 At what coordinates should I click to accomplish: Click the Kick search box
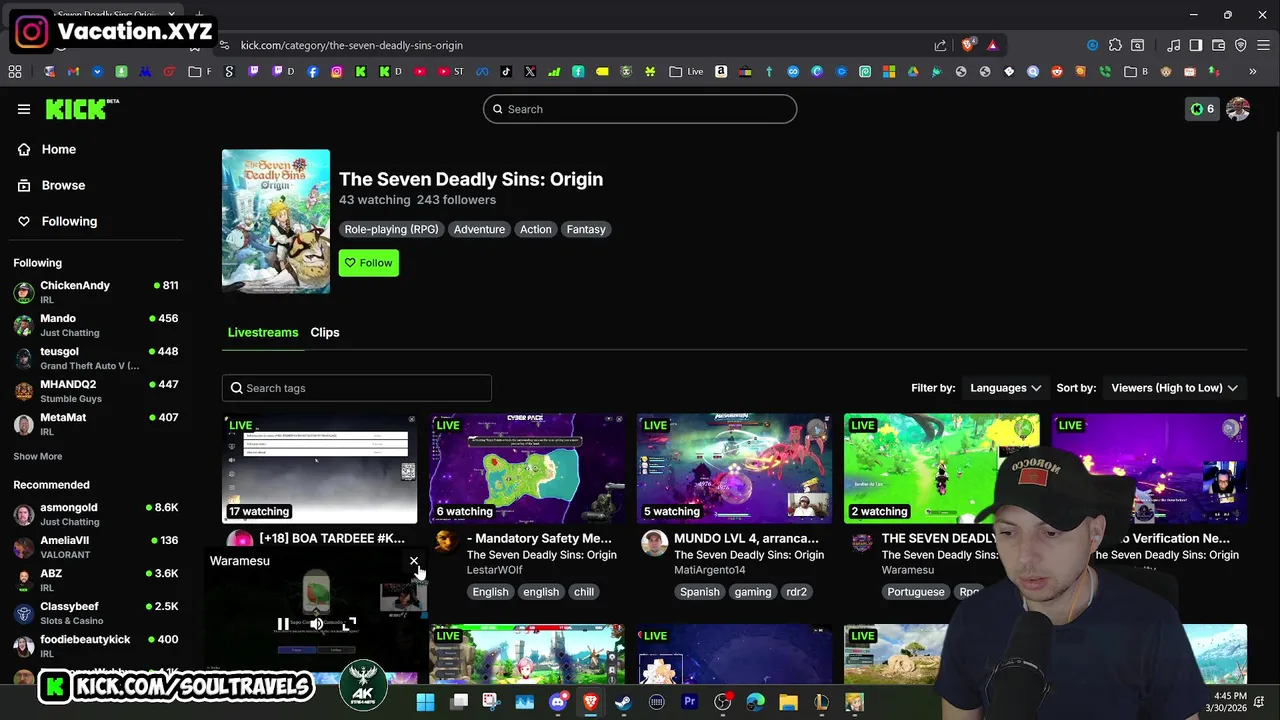point(640,109)
